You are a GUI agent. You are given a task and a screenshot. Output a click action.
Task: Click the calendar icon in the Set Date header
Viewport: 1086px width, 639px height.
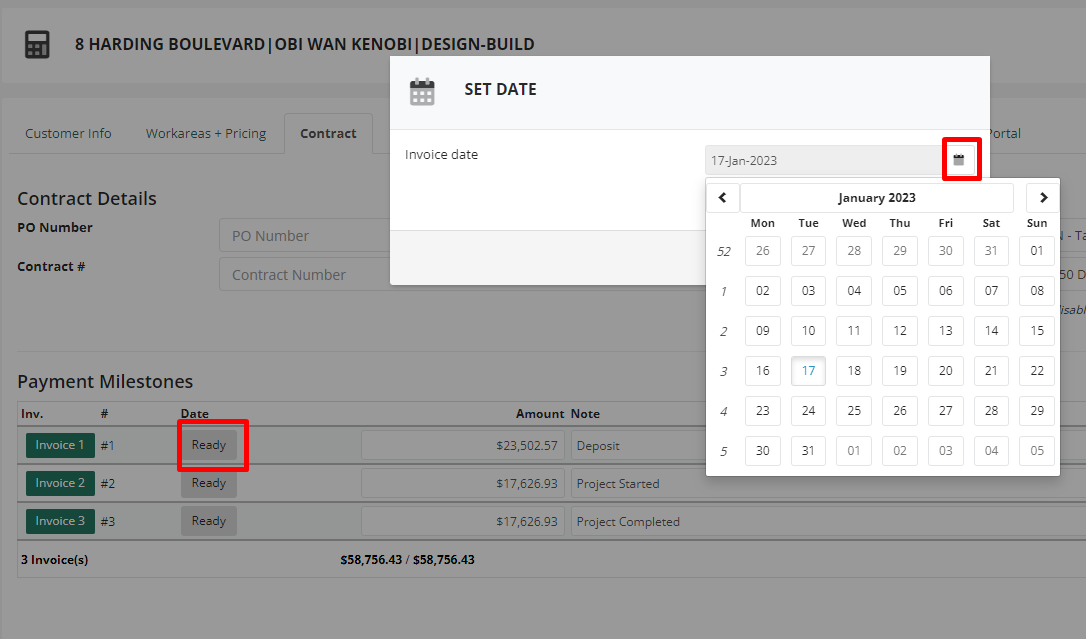coord(422,90)
